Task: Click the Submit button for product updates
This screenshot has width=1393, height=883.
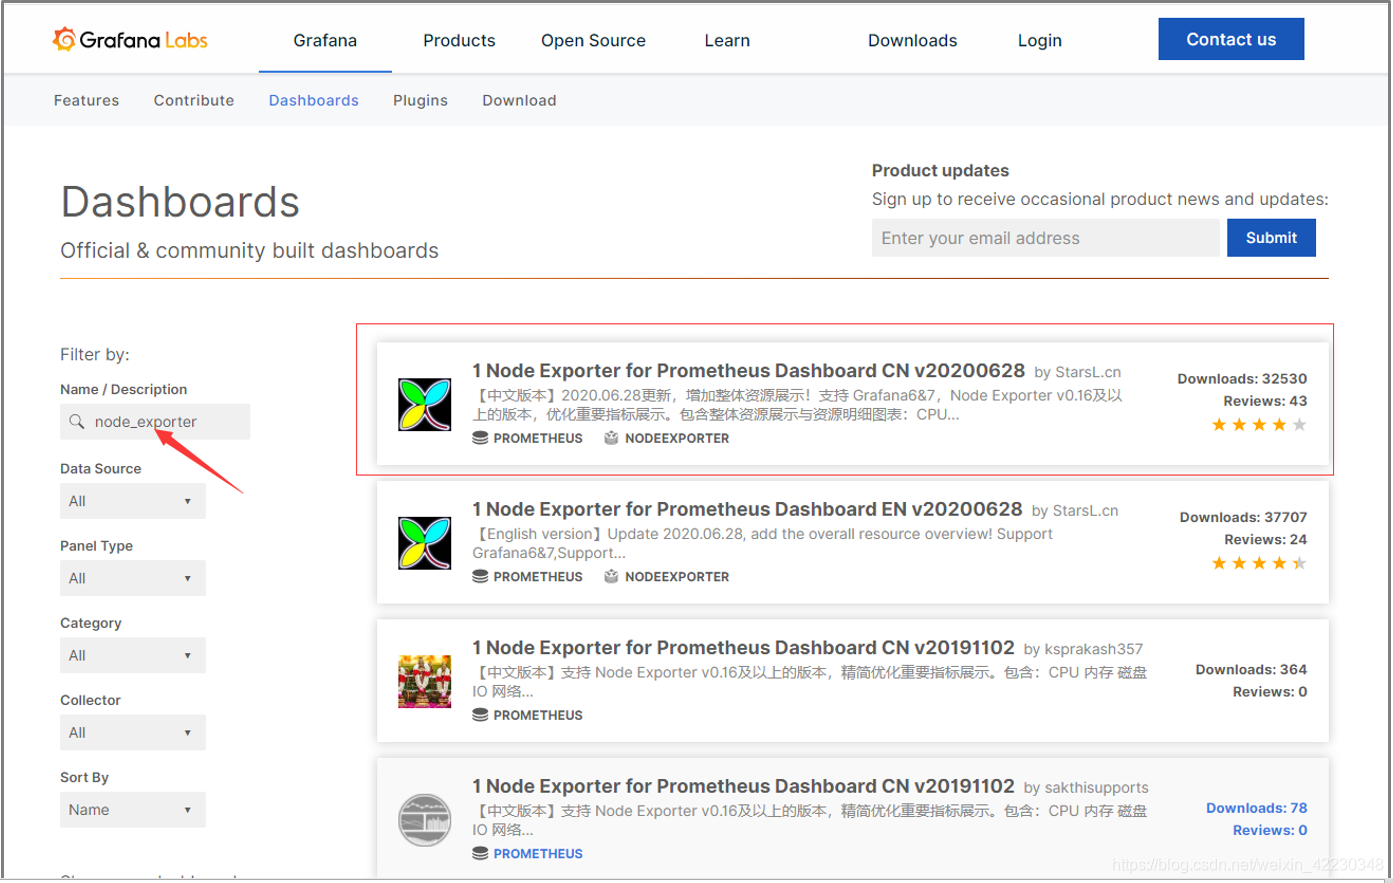Action: coord(1271,238)
